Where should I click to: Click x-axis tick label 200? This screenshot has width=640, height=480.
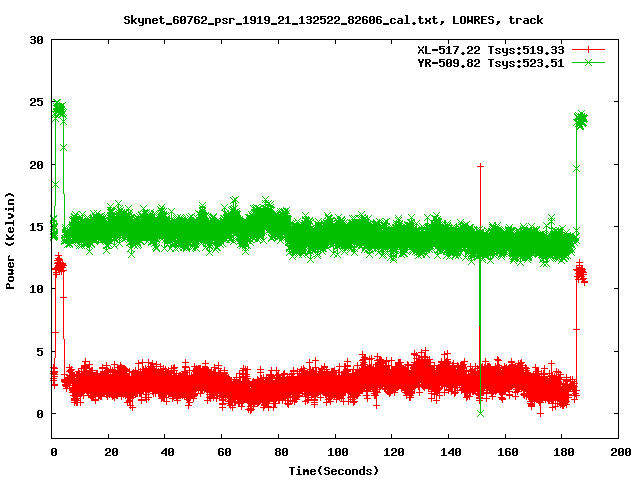click(x=621, y=452)
